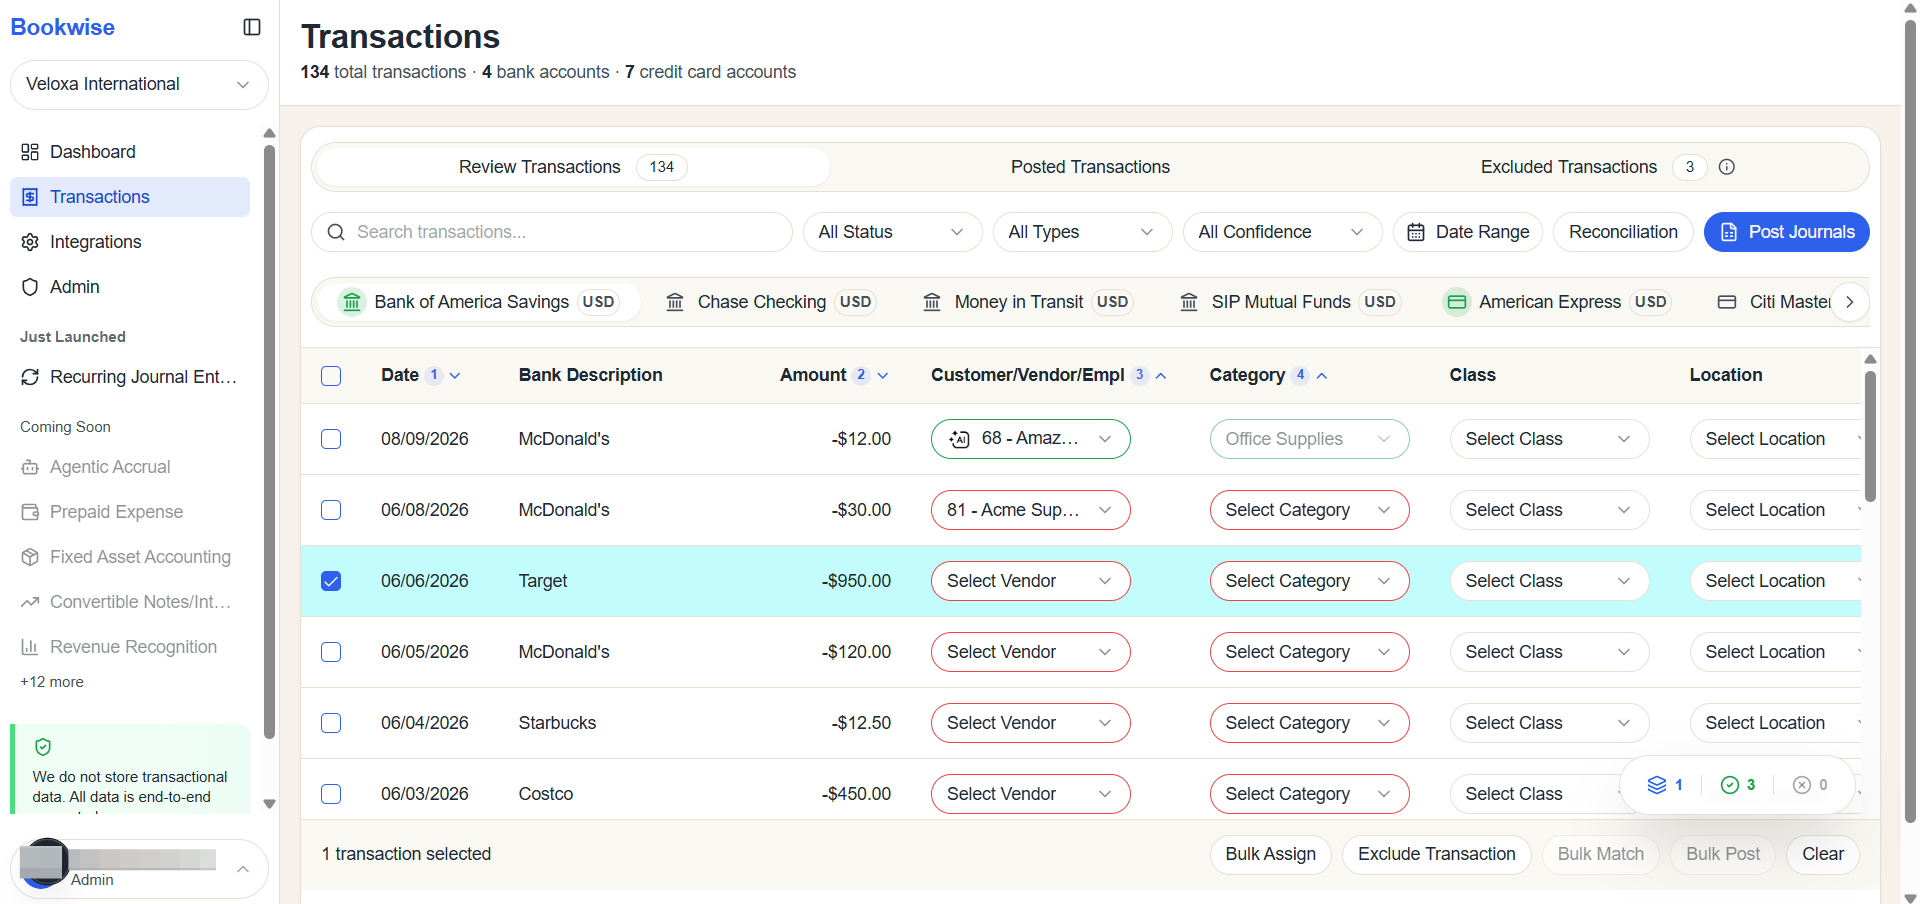This screenshot has height=904, width=1920.
Task: Click the search magnifier icon
Action: tap(336, 232)
